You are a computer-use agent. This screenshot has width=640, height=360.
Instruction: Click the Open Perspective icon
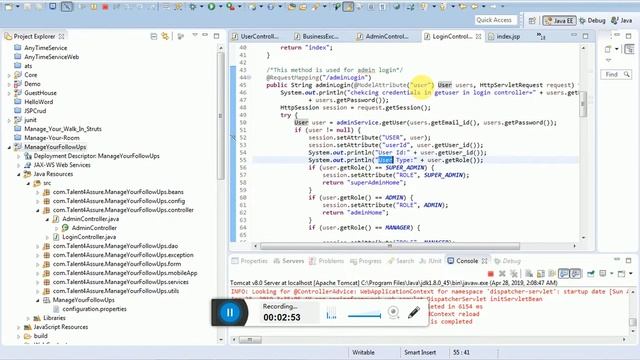(x=532, y=20)
